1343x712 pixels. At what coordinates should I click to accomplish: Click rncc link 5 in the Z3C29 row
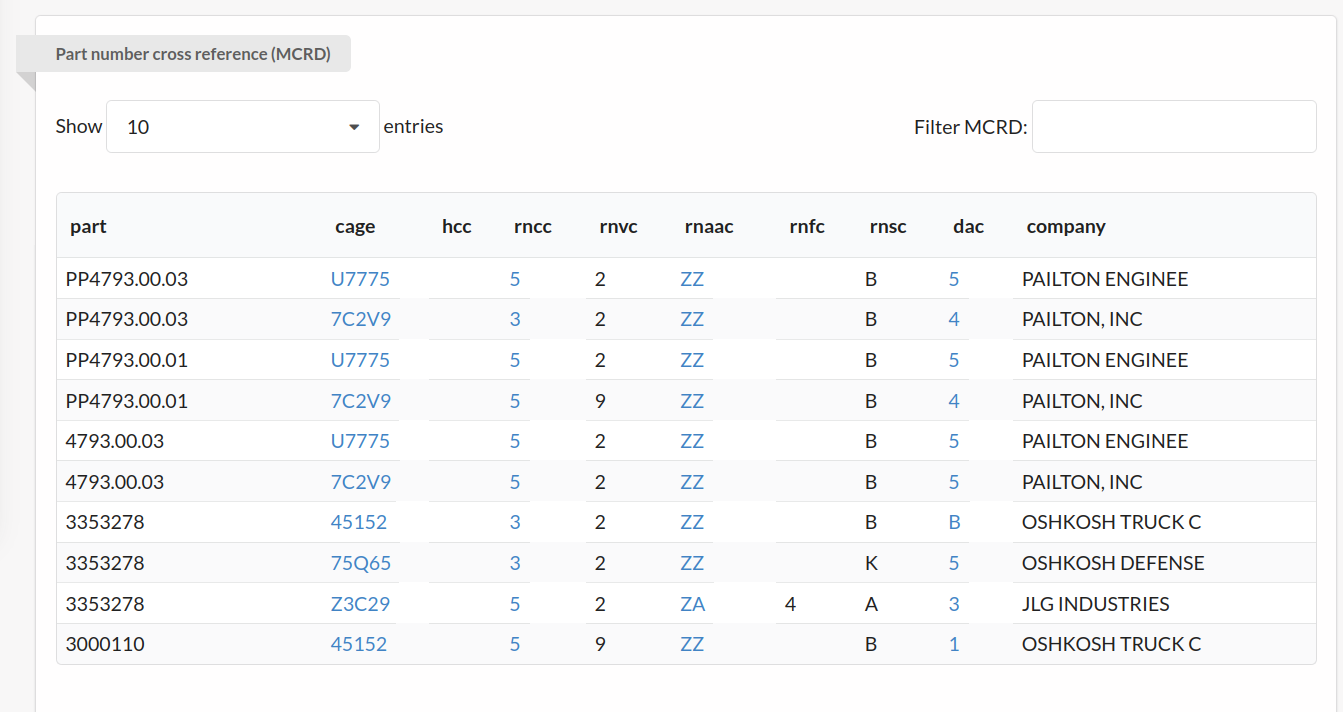point(515,604)
